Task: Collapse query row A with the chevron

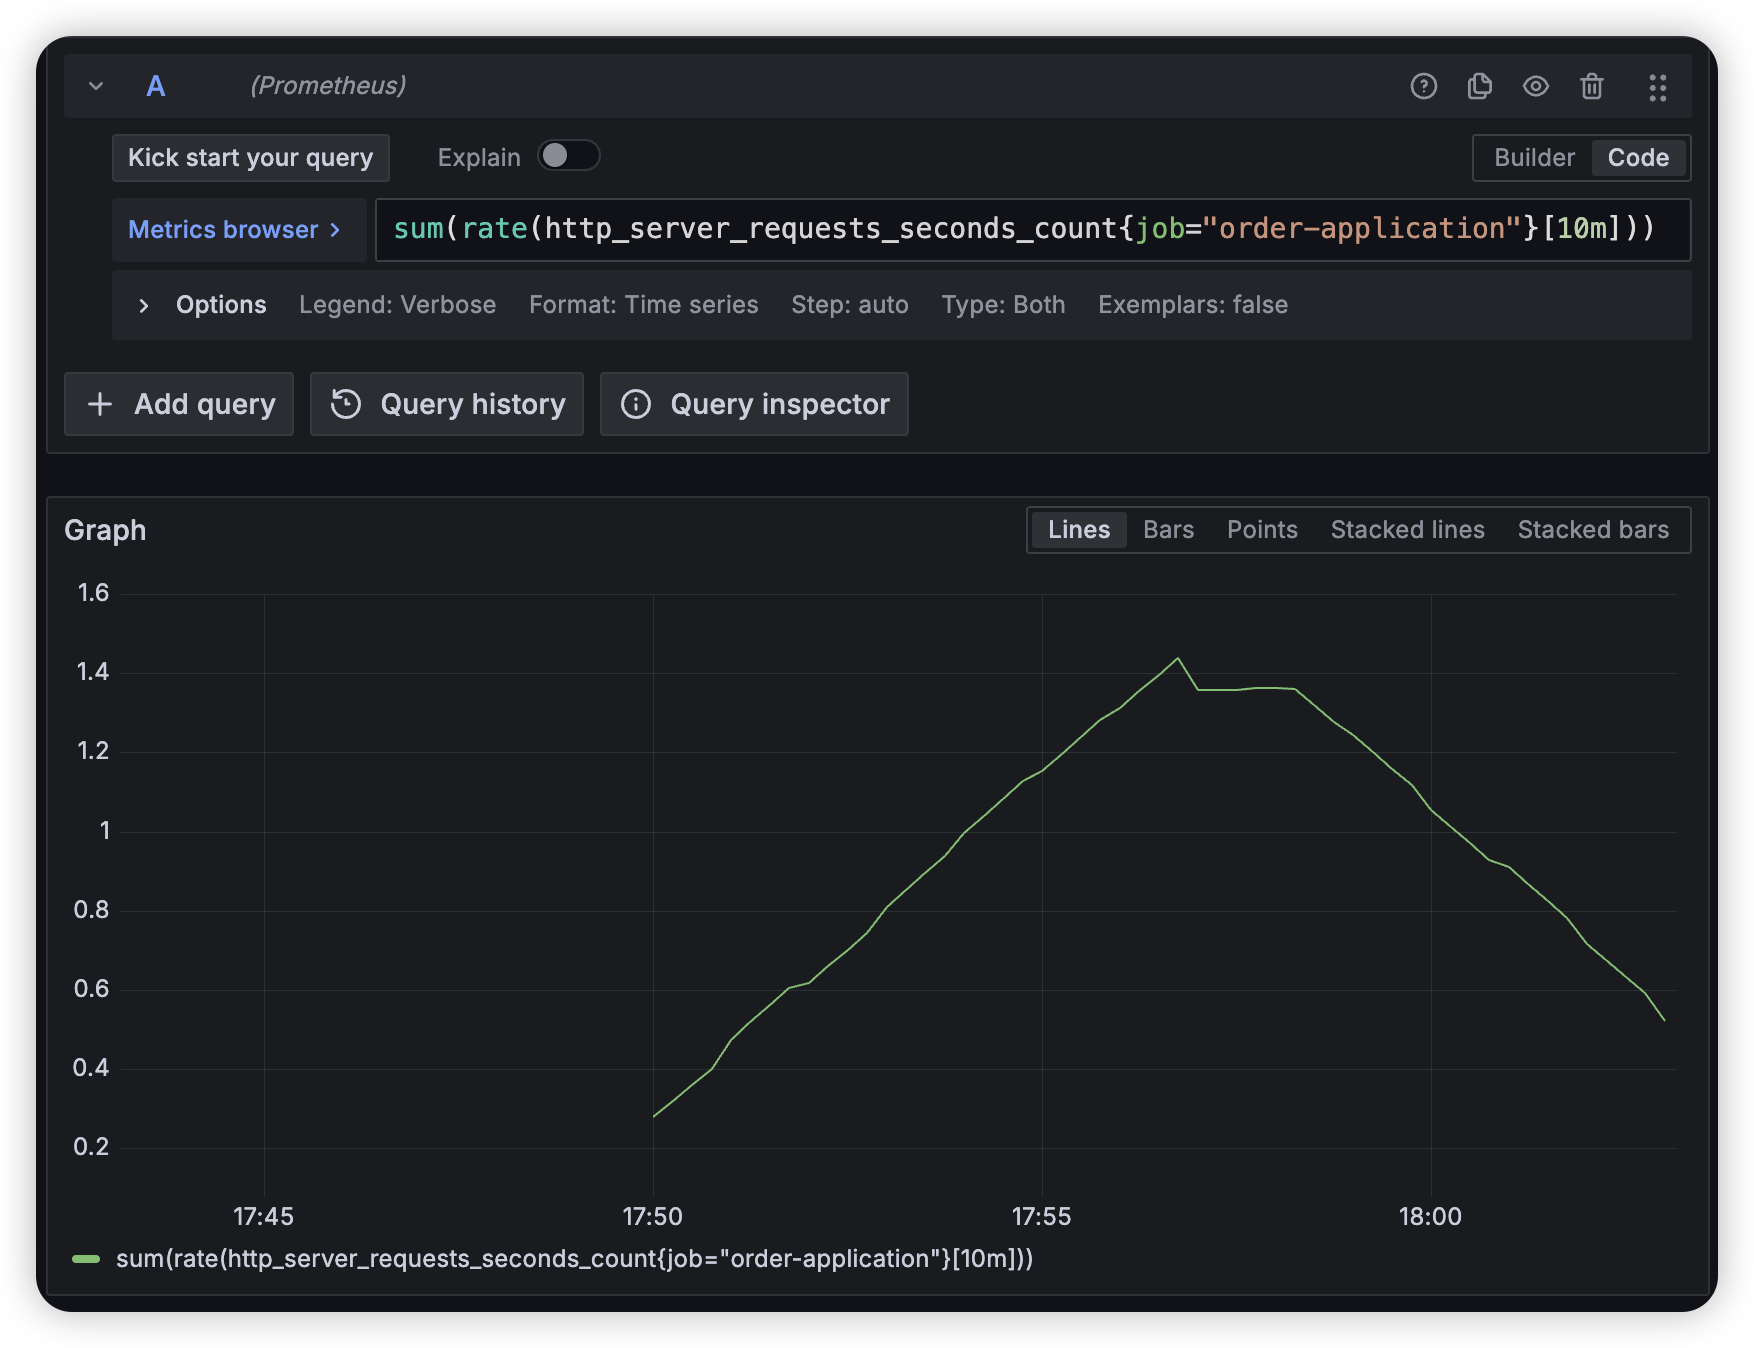Action: pos(96,86)
